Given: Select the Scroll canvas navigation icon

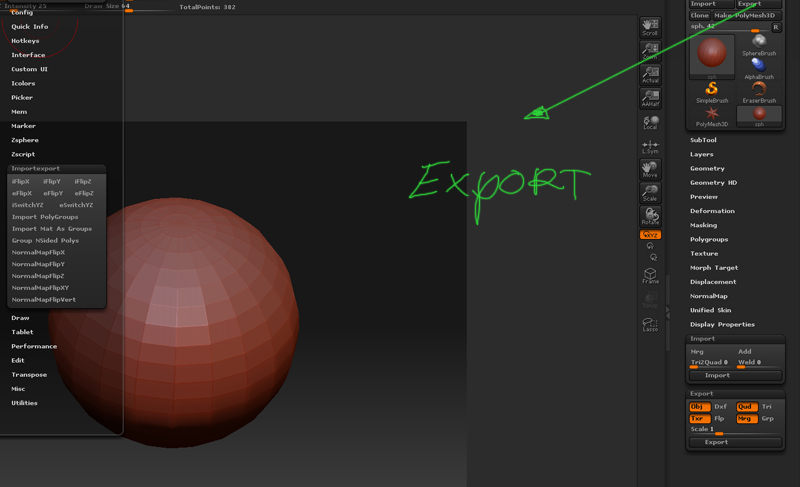Looking at the screenshot, I should tap(650, 27).
